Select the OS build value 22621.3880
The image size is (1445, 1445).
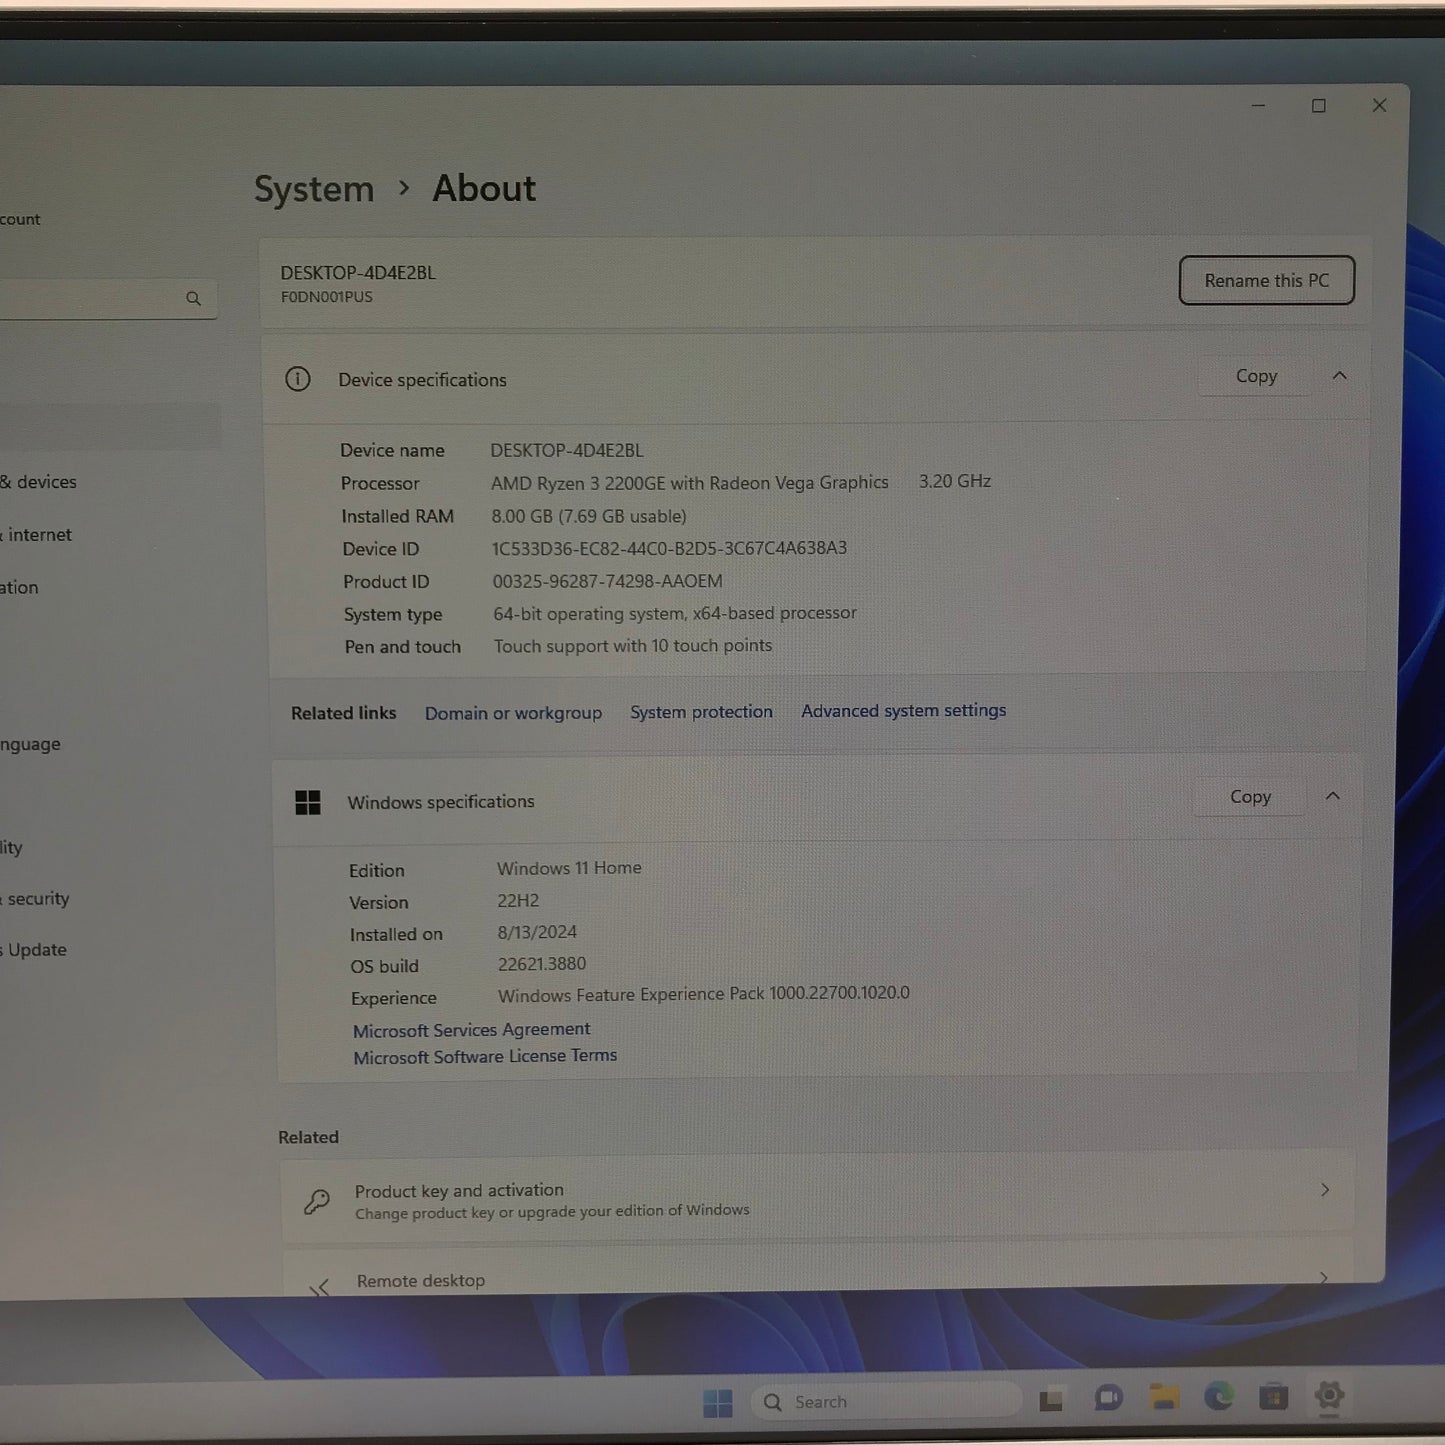pyautogui.click(x=542, y=964)
